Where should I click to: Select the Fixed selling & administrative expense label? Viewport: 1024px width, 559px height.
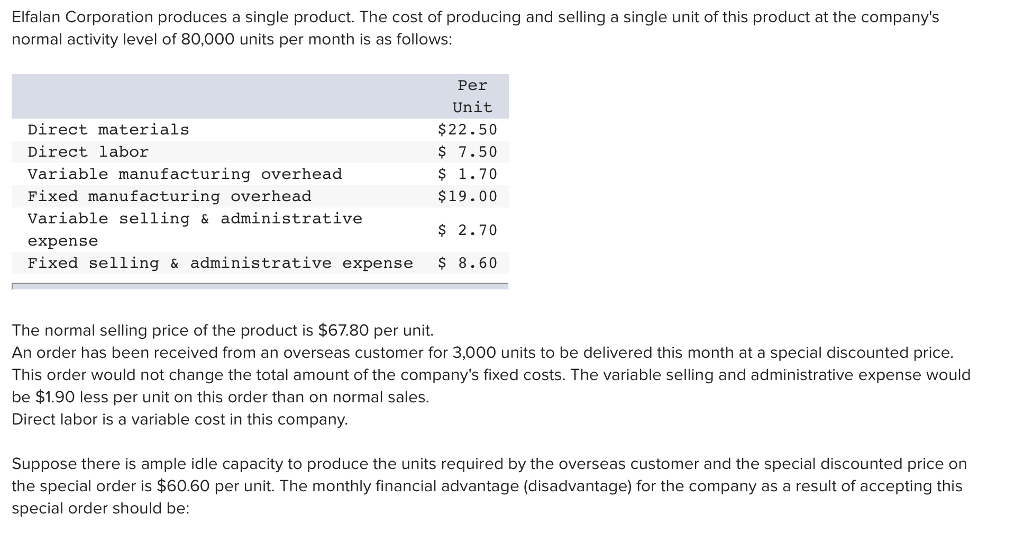220,263
